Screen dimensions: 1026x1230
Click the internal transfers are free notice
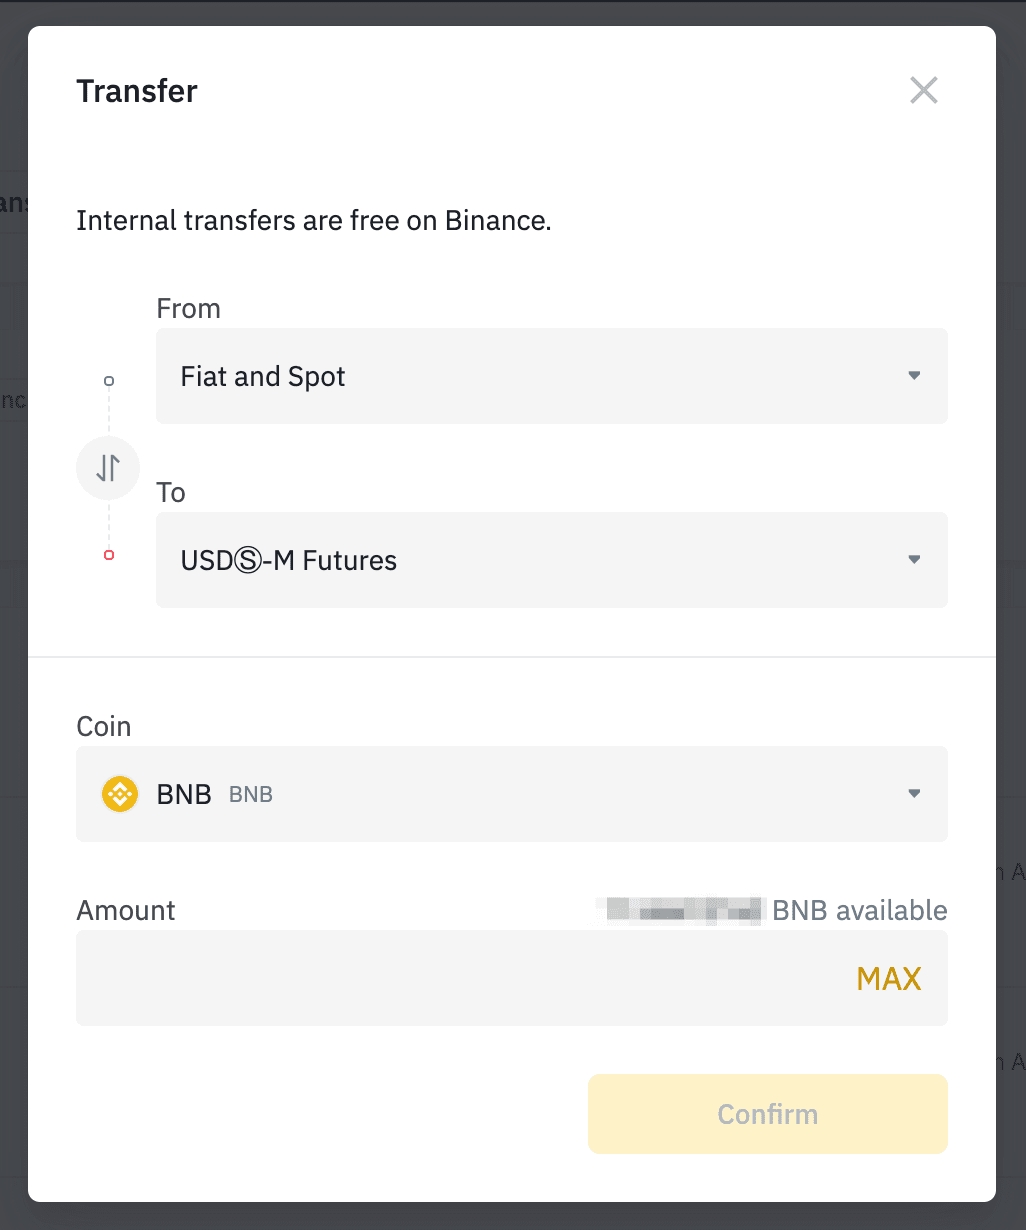[x=314, y=220]
